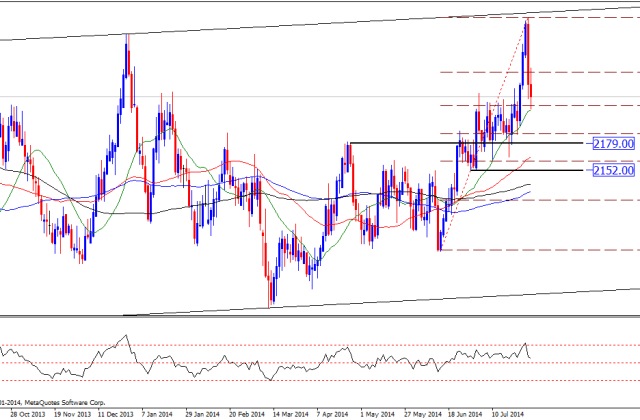
Task: Click the 28 Oct 2013 date label
Action: tap(28, 414)
